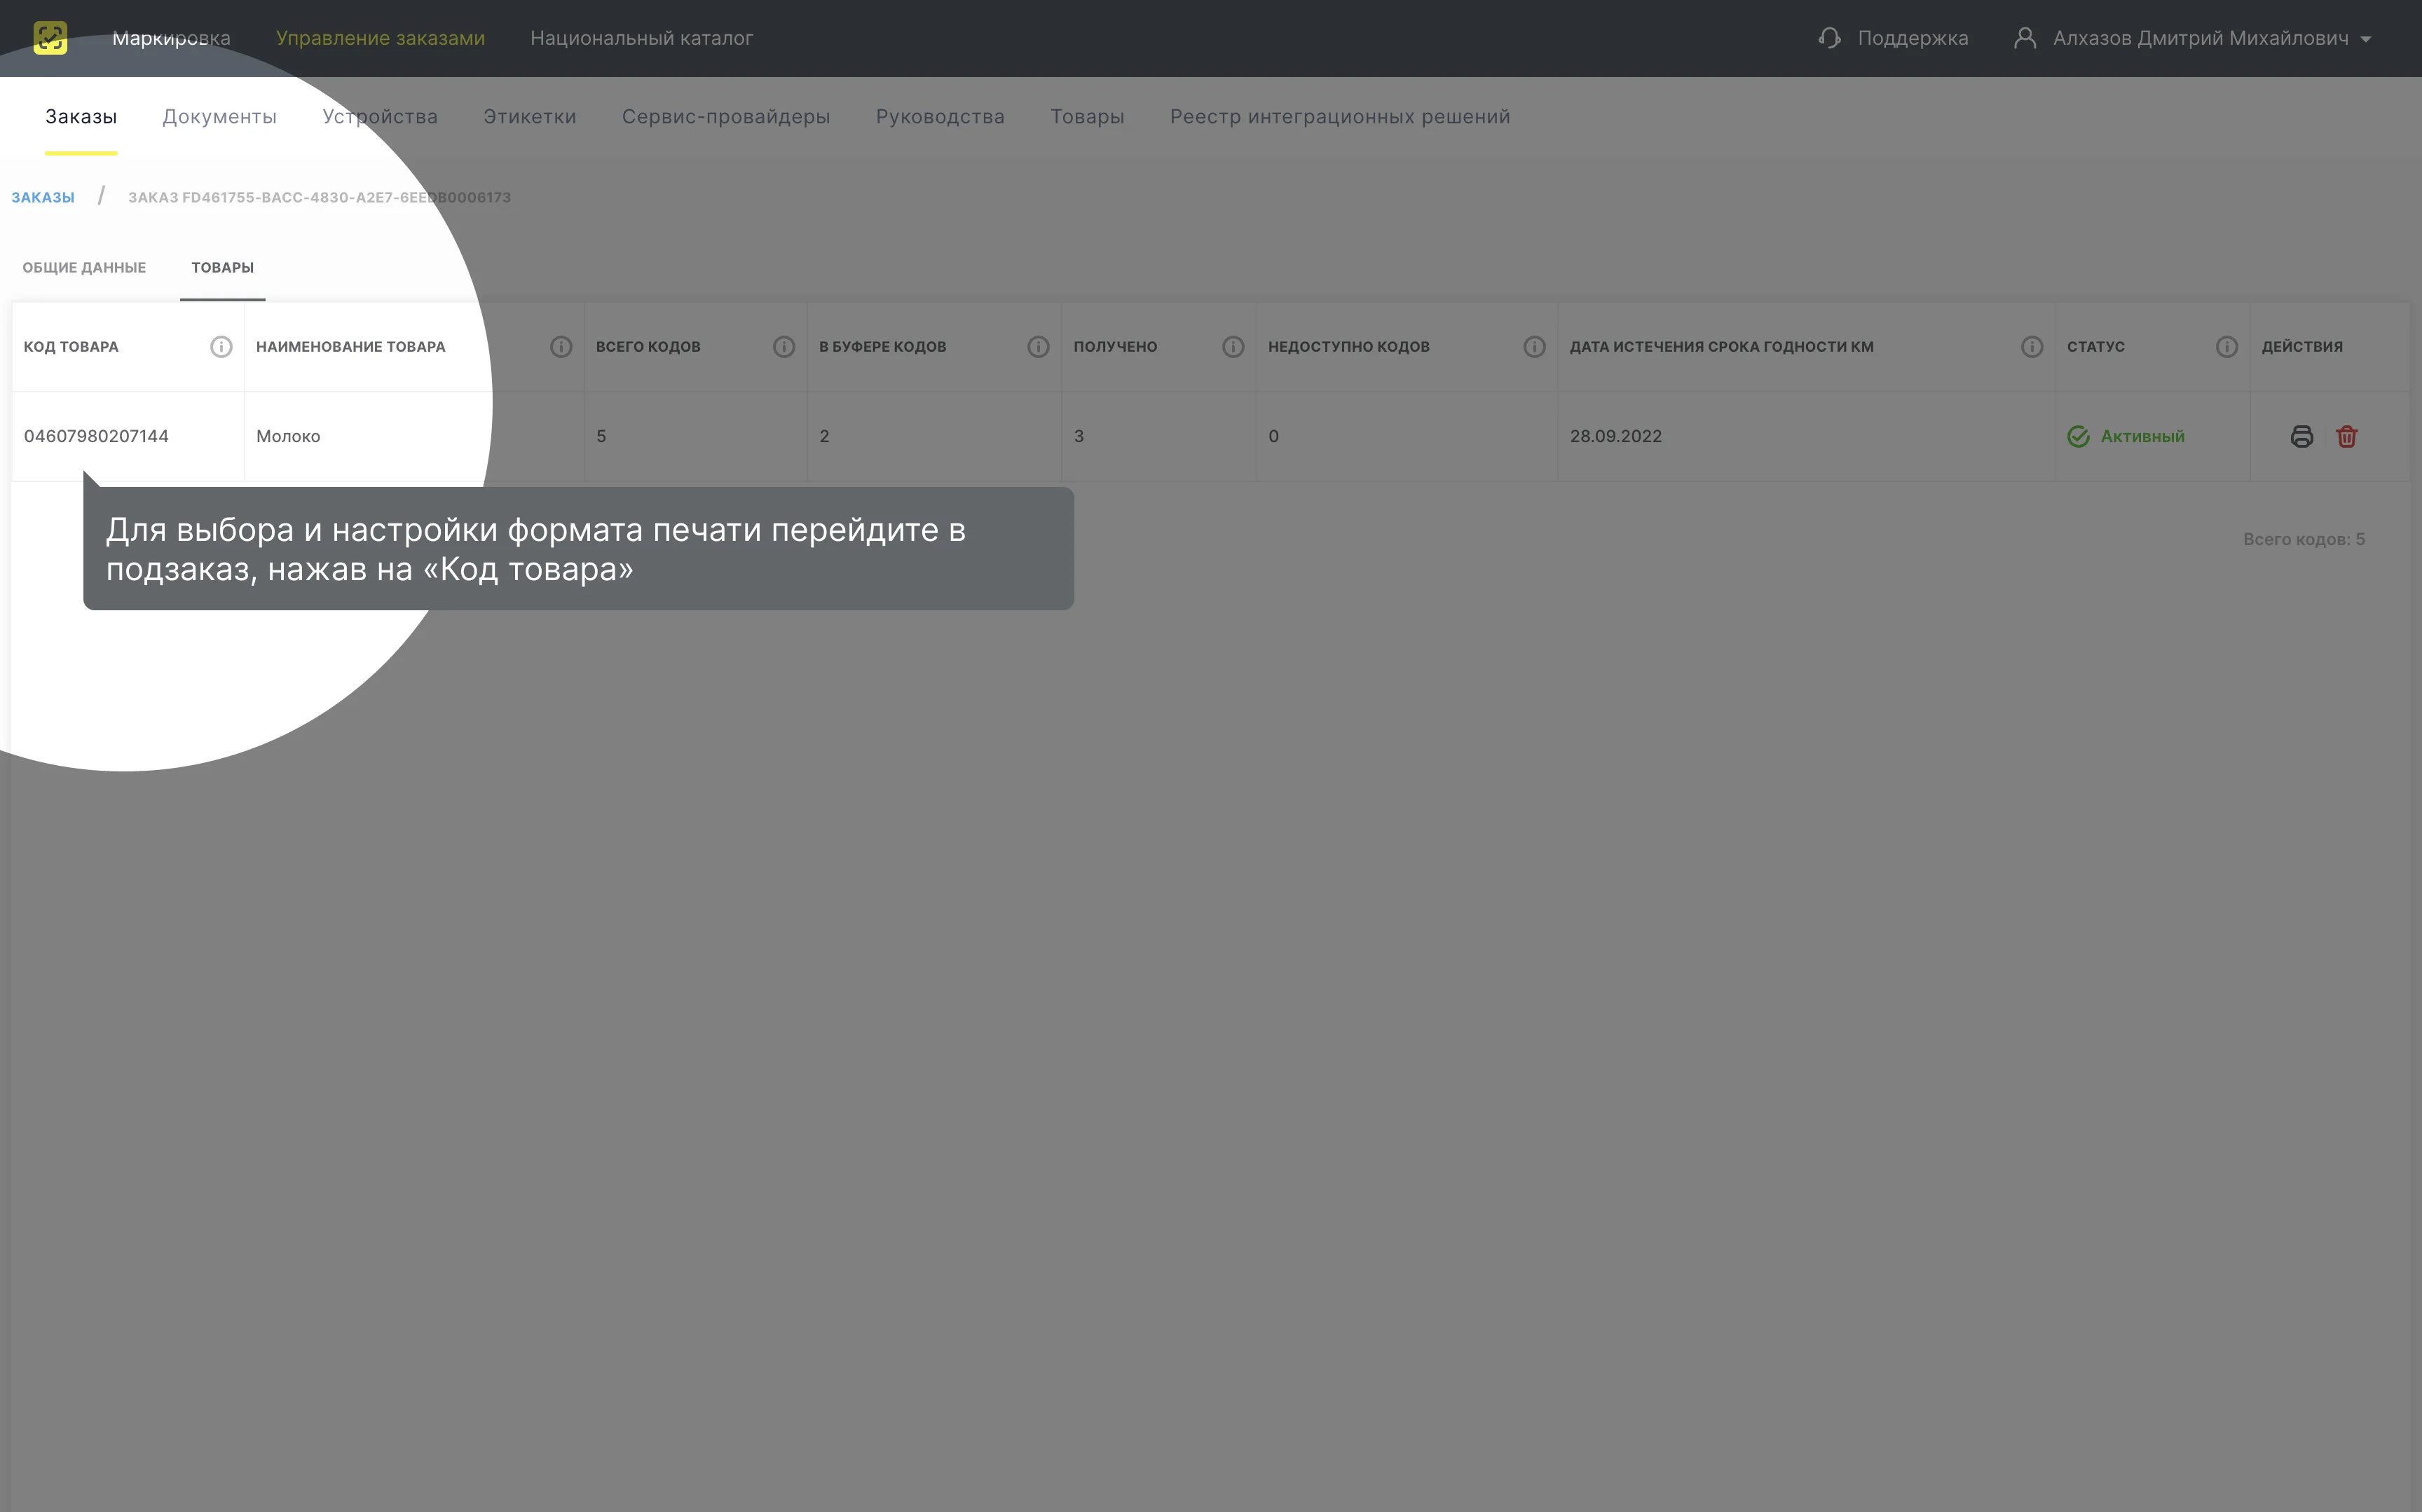Image resolution: width=2422 pixels, height=1512 pixels.
Task: Click the user profile avatar icon
Action: click(x=2024, y=38)
